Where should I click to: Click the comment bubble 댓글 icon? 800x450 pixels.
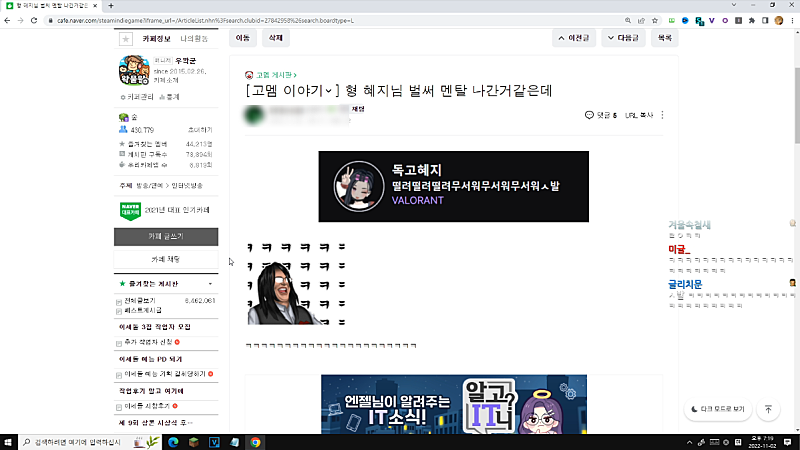click(x=589, y=115)
